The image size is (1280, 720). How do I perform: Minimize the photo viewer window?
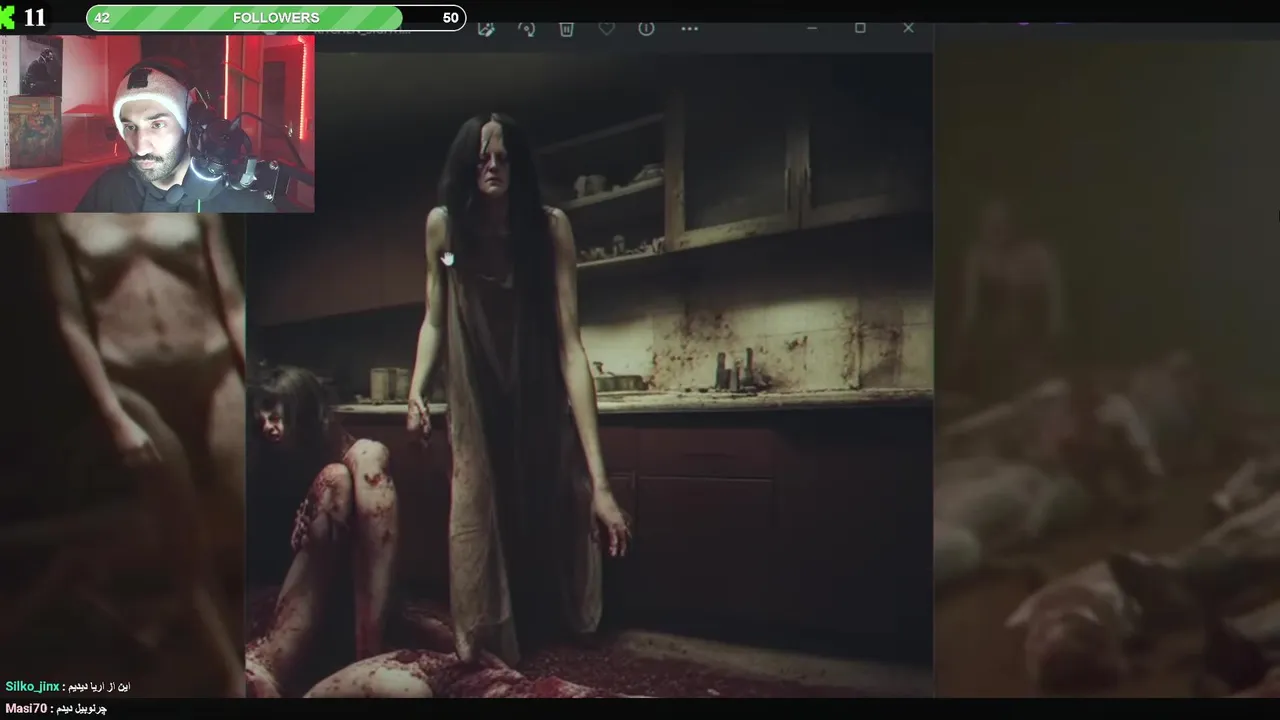pyautogui.click(x=812, y=28)
